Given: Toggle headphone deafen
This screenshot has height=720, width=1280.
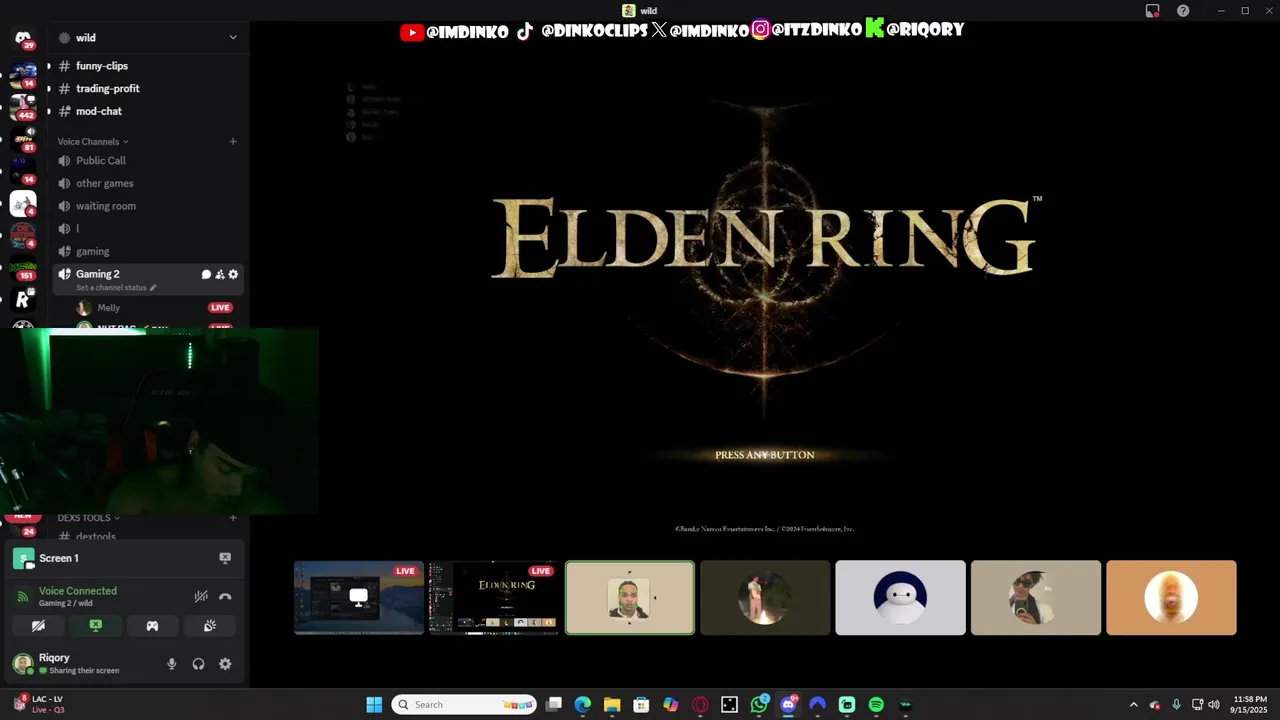Looking at the screenshot, I should 198,663.
